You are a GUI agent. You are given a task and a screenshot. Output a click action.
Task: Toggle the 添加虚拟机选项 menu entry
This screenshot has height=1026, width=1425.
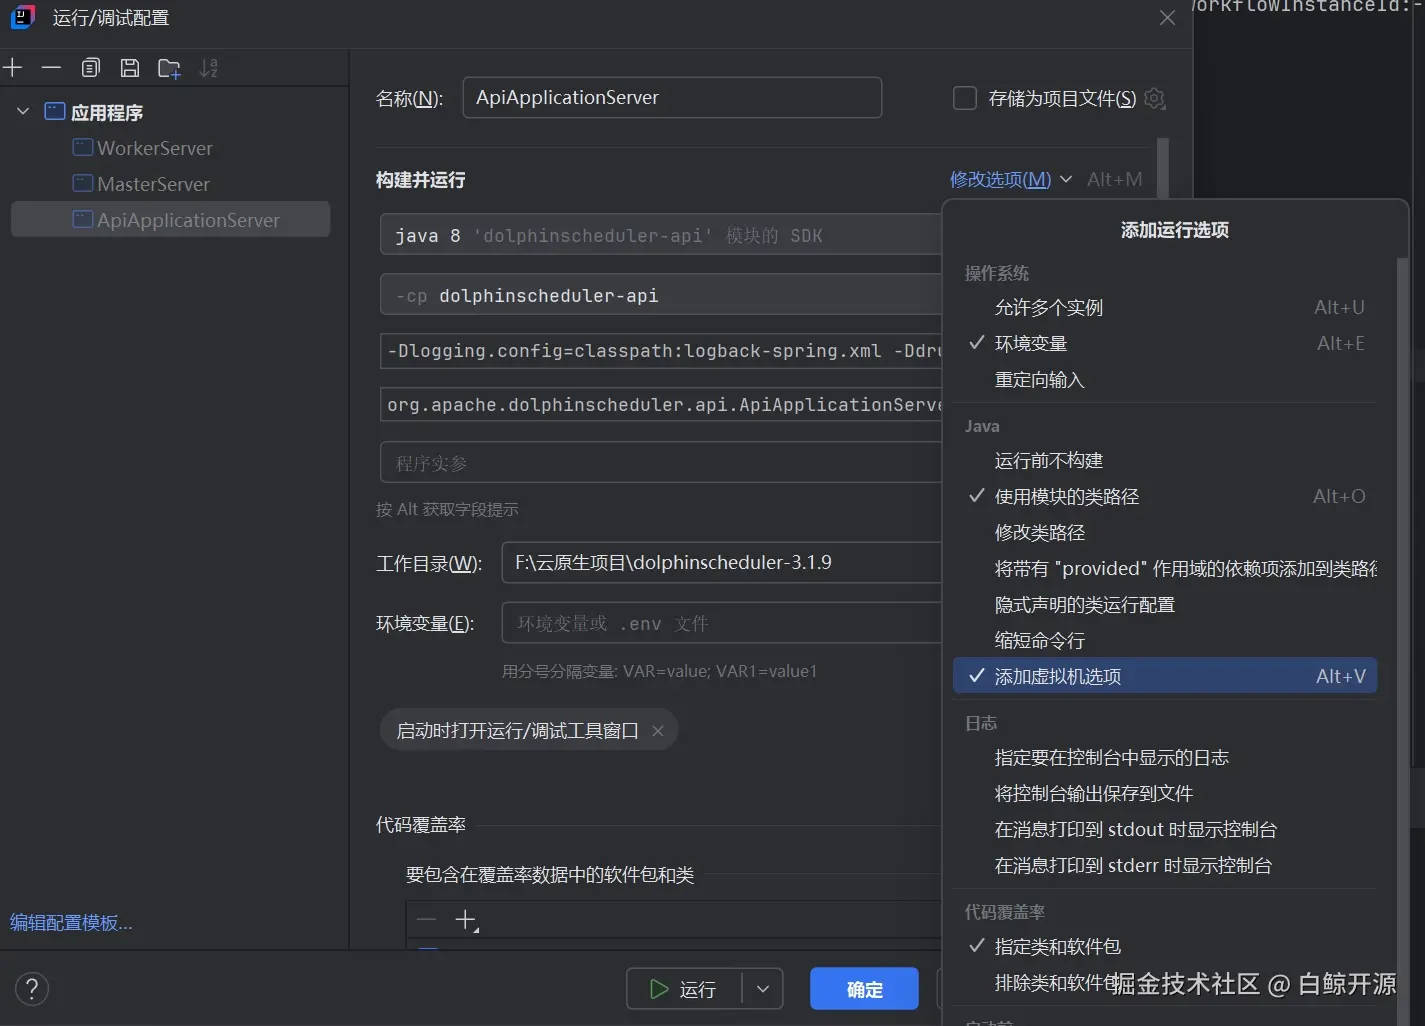coord(1165,676)
